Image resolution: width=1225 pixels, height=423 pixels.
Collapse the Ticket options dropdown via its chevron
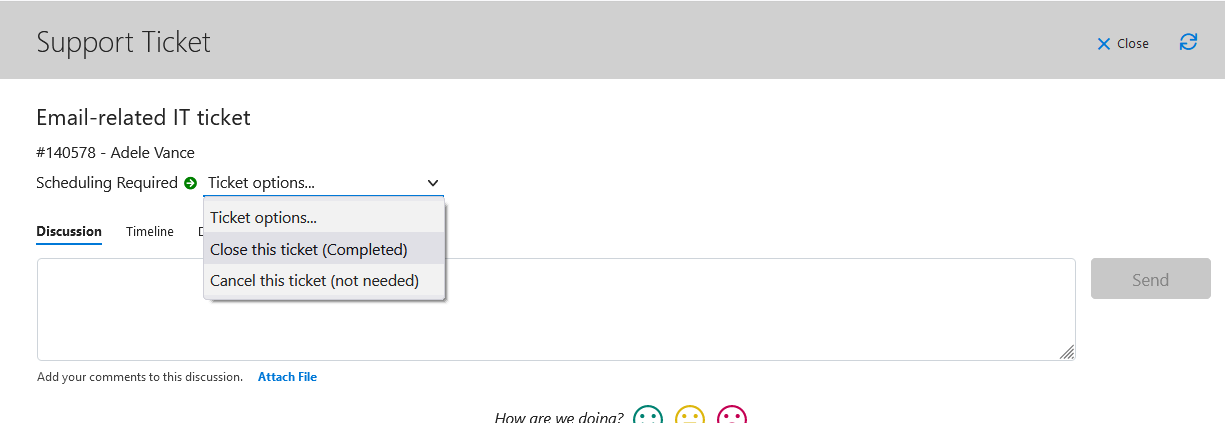[x=433, y=183]
